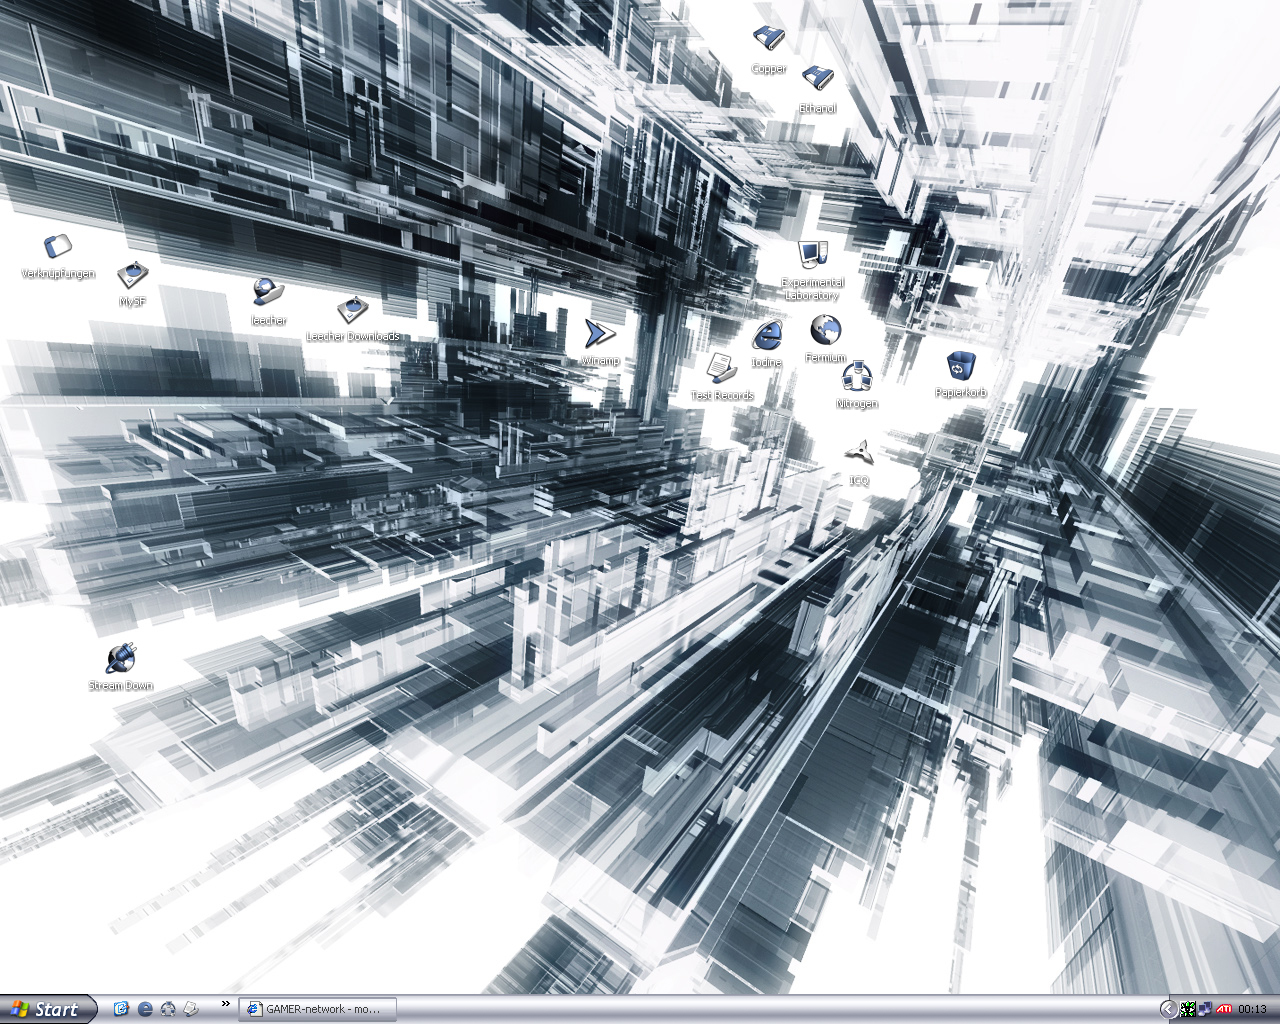The width and height of the screenshot is (1280, 1024).
Task: Open the Ethanol drive icon
Action: point(817,79)
